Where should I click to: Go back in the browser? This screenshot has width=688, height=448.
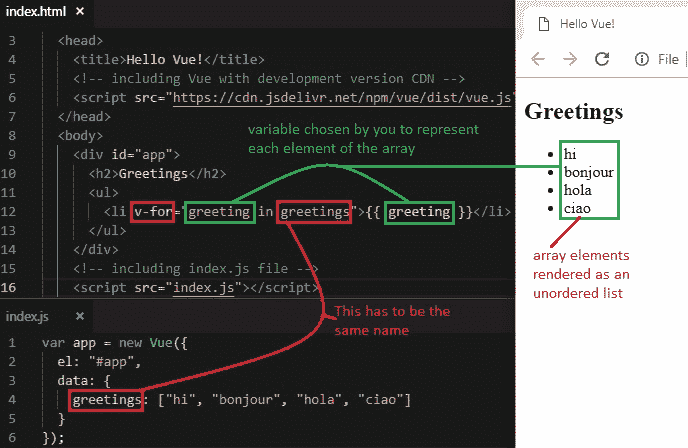[538, 59]
